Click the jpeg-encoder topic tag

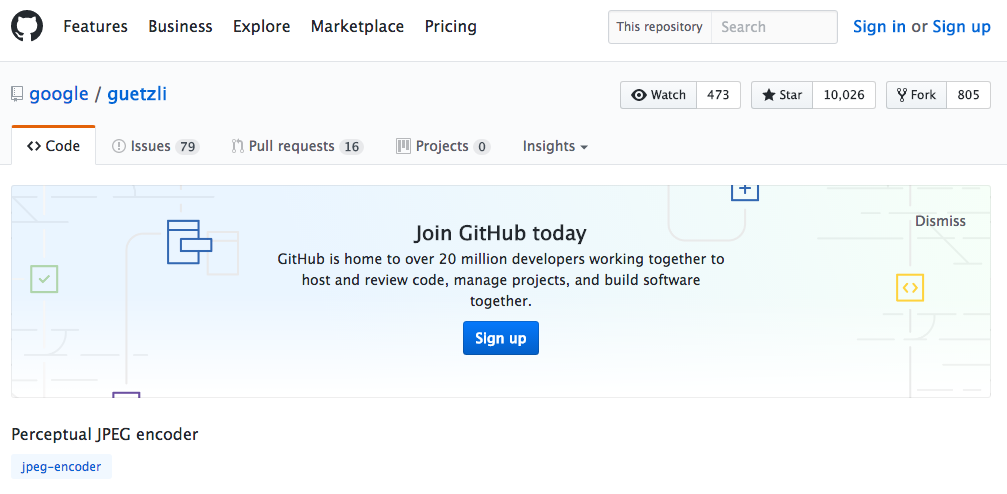click(x=62, y=467)
